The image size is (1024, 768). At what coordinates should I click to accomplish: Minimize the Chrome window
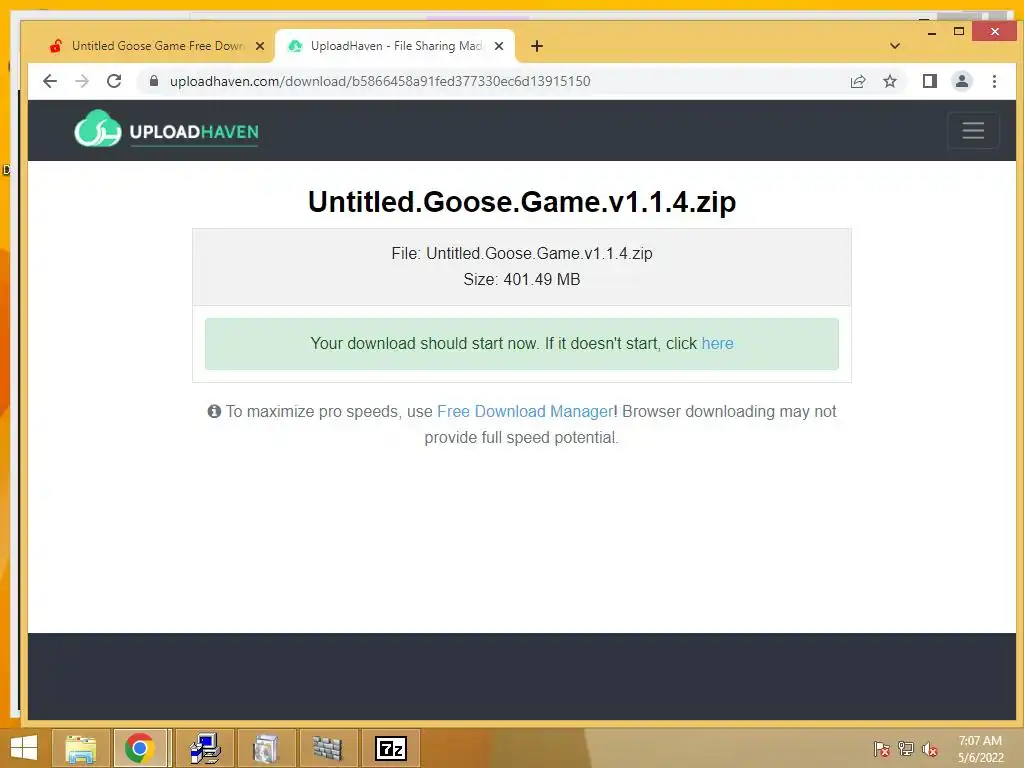[932, 31]
